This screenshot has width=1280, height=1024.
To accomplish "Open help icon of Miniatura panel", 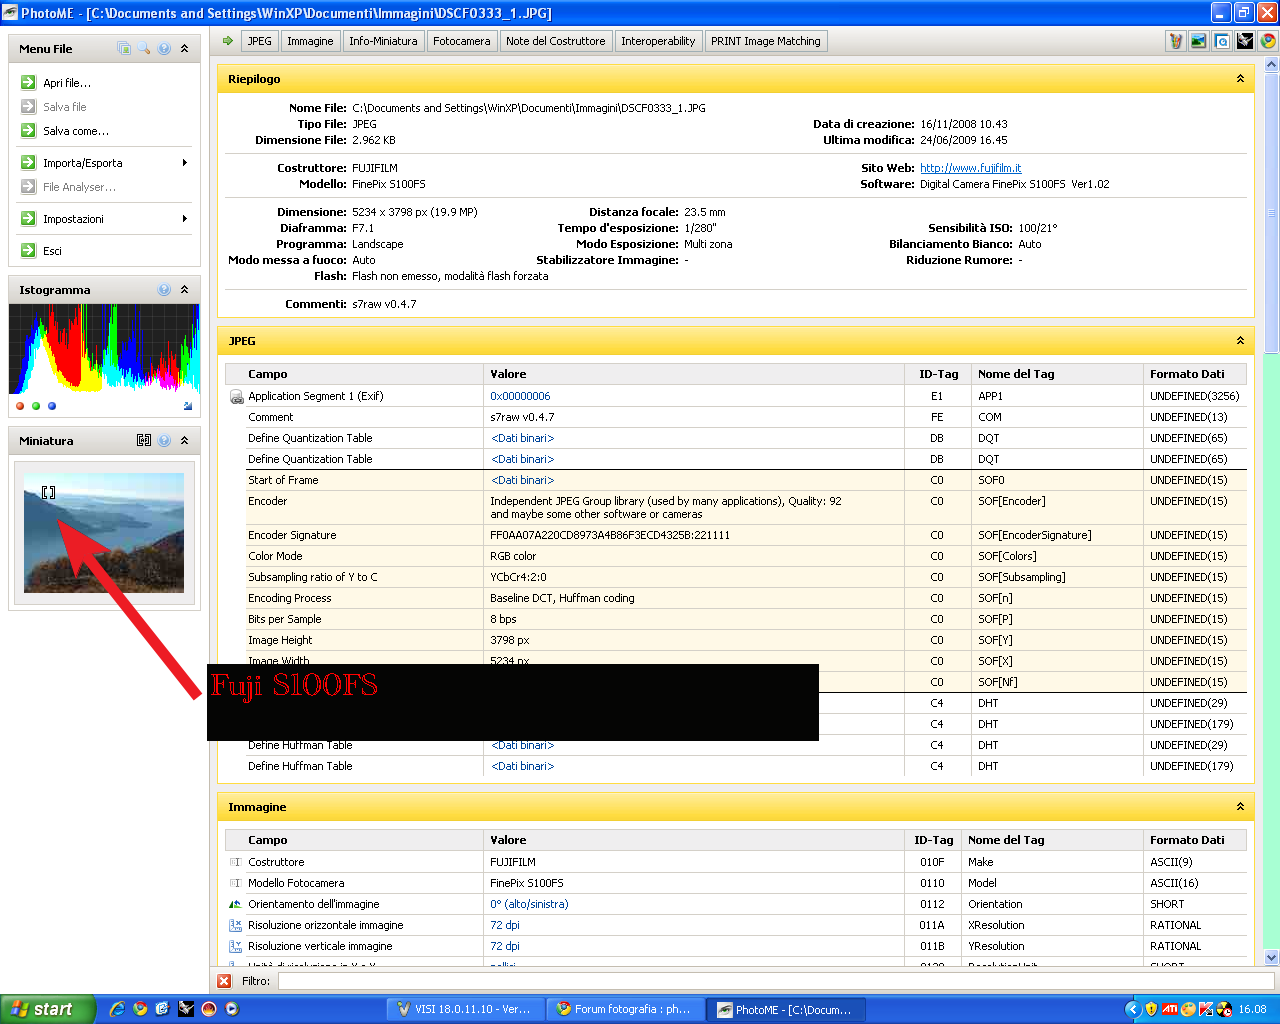I will (164, 440).
